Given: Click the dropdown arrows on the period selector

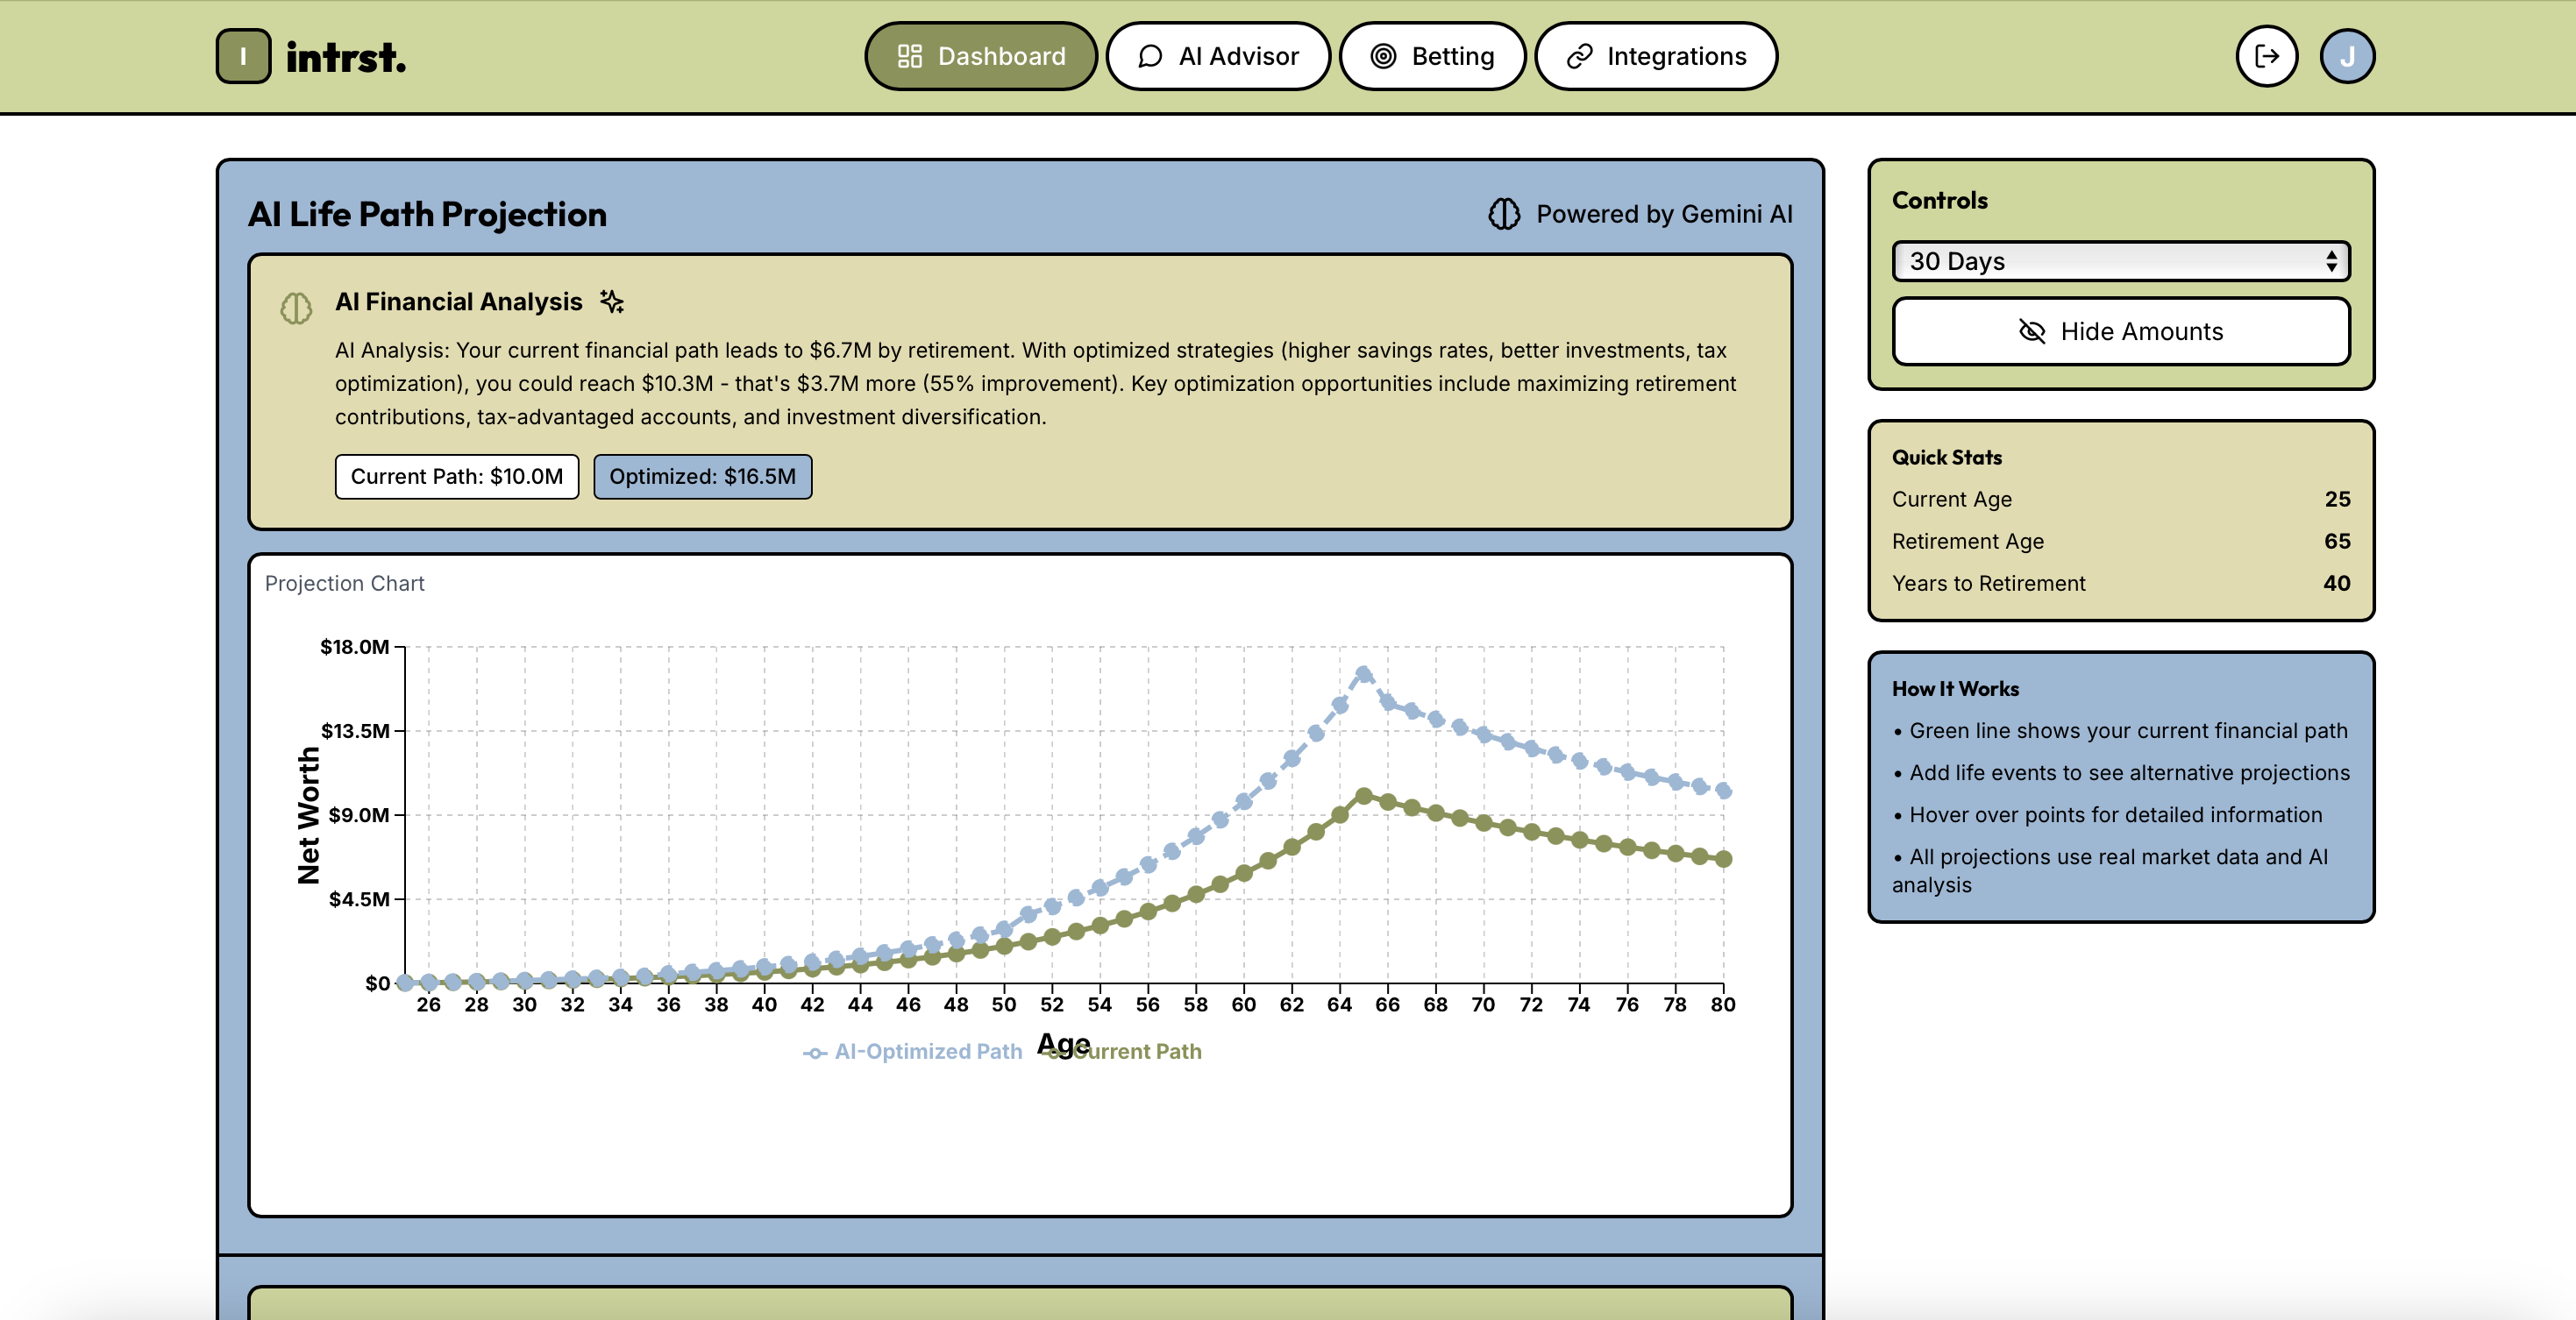Looking at the screenshot, I should (x=2331, y=261).
